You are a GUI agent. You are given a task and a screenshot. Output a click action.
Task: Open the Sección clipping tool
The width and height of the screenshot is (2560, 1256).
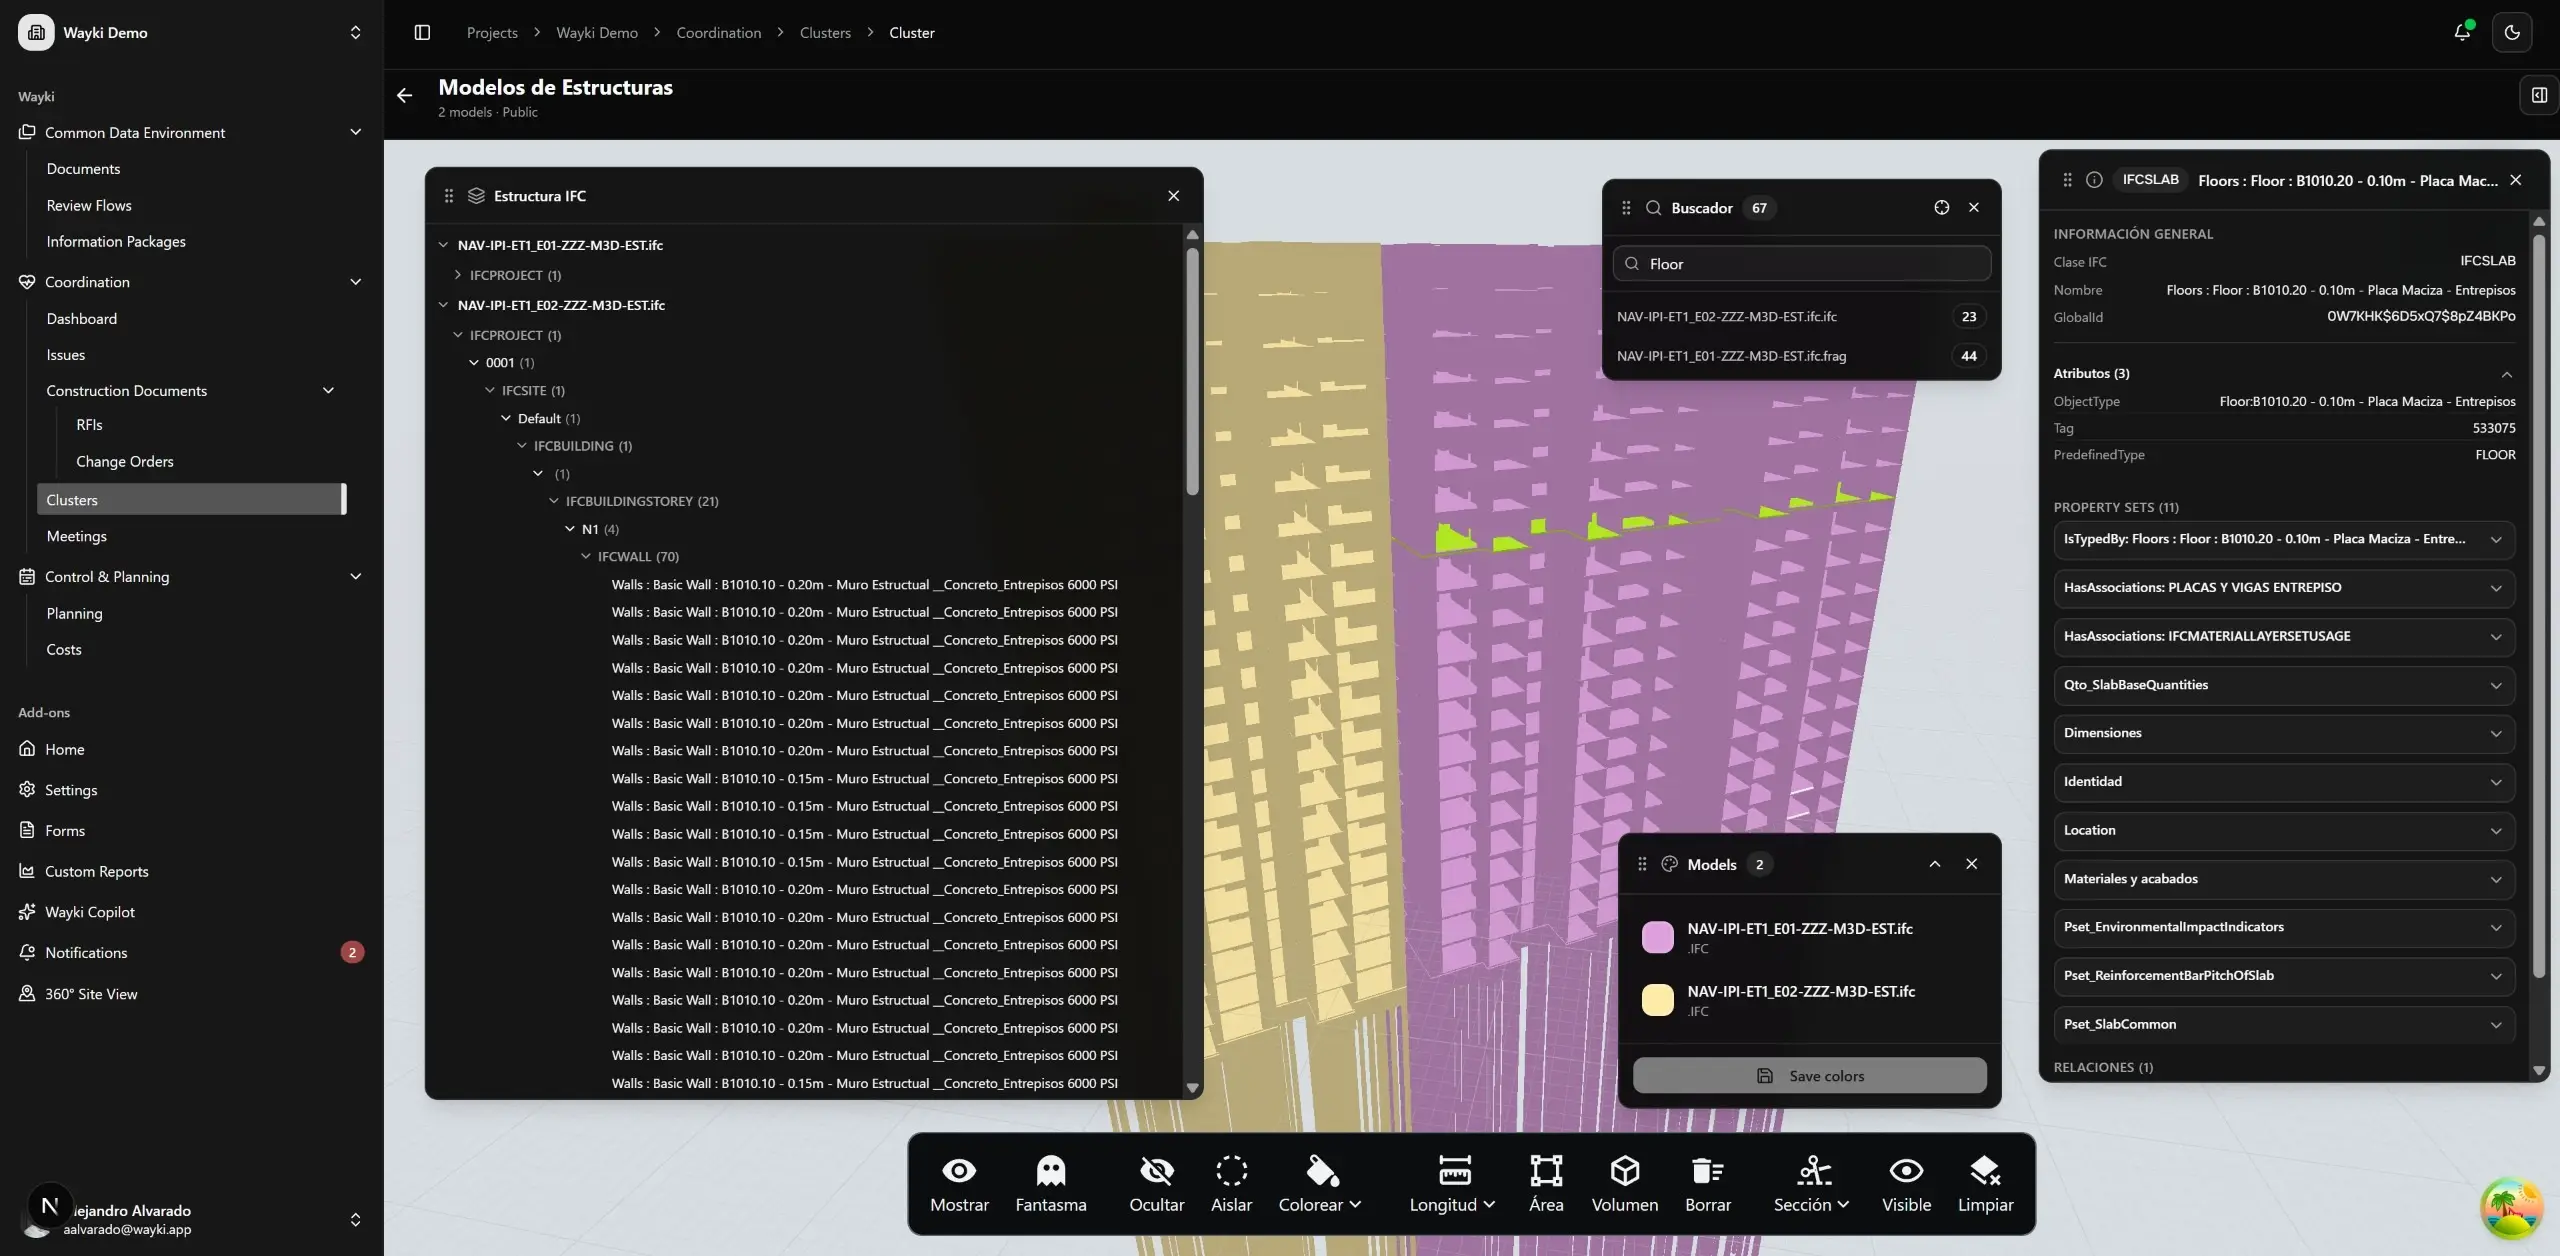coord(1811,1184)
